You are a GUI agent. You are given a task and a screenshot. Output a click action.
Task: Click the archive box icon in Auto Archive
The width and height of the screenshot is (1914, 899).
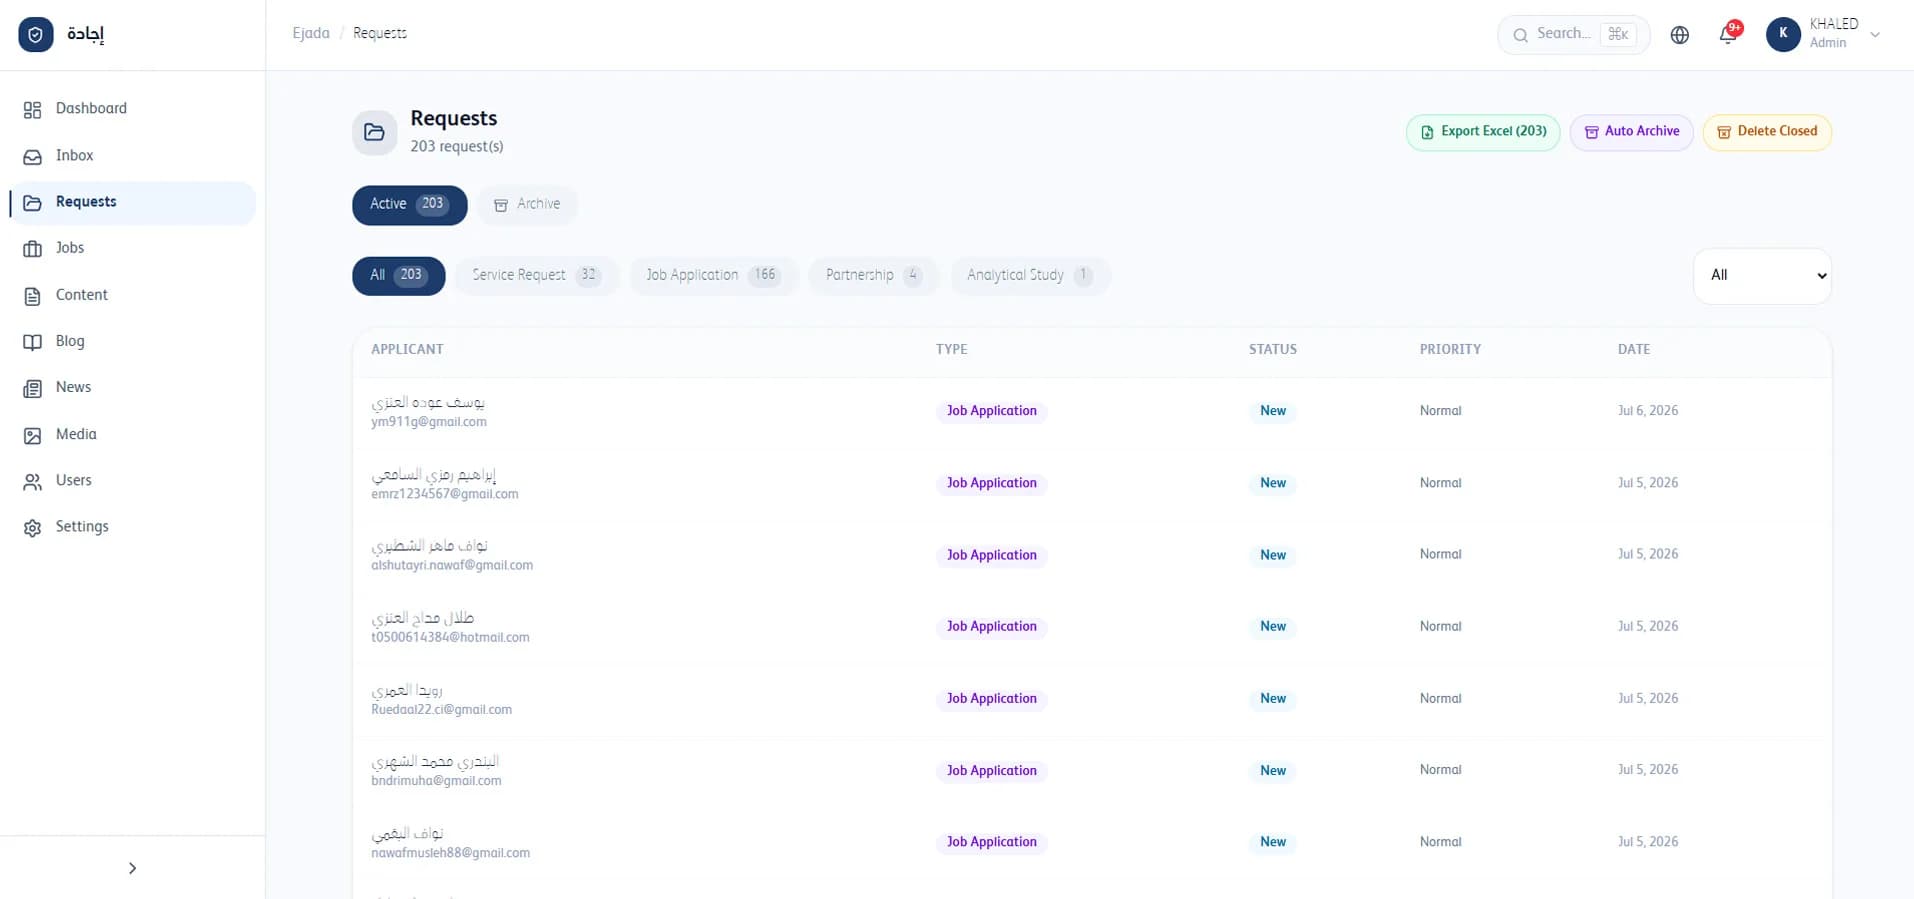coord(1591,132)
